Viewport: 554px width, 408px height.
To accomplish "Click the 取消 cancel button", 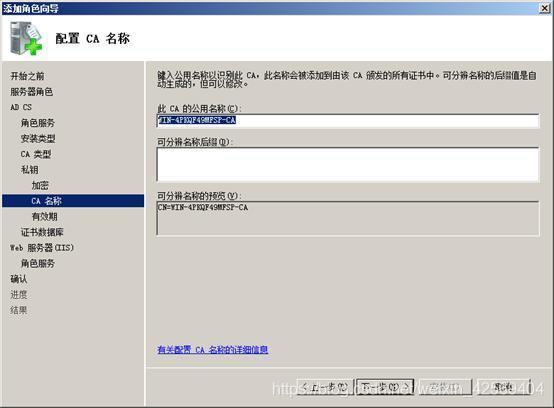I will pos(503,387).
